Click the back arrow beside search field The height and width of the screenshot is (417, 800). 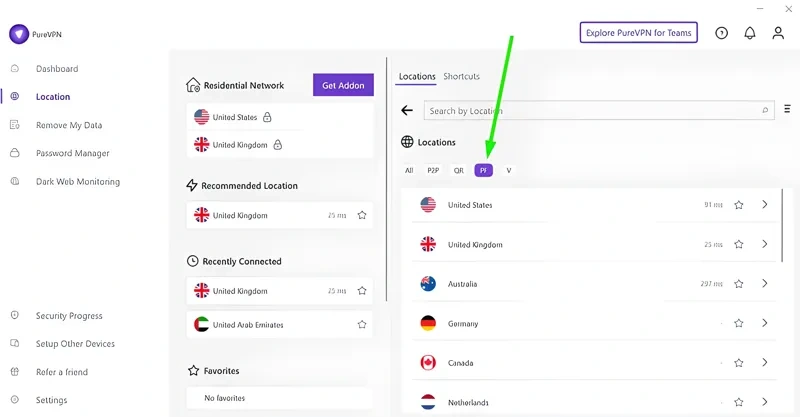(x=407, y=110)
